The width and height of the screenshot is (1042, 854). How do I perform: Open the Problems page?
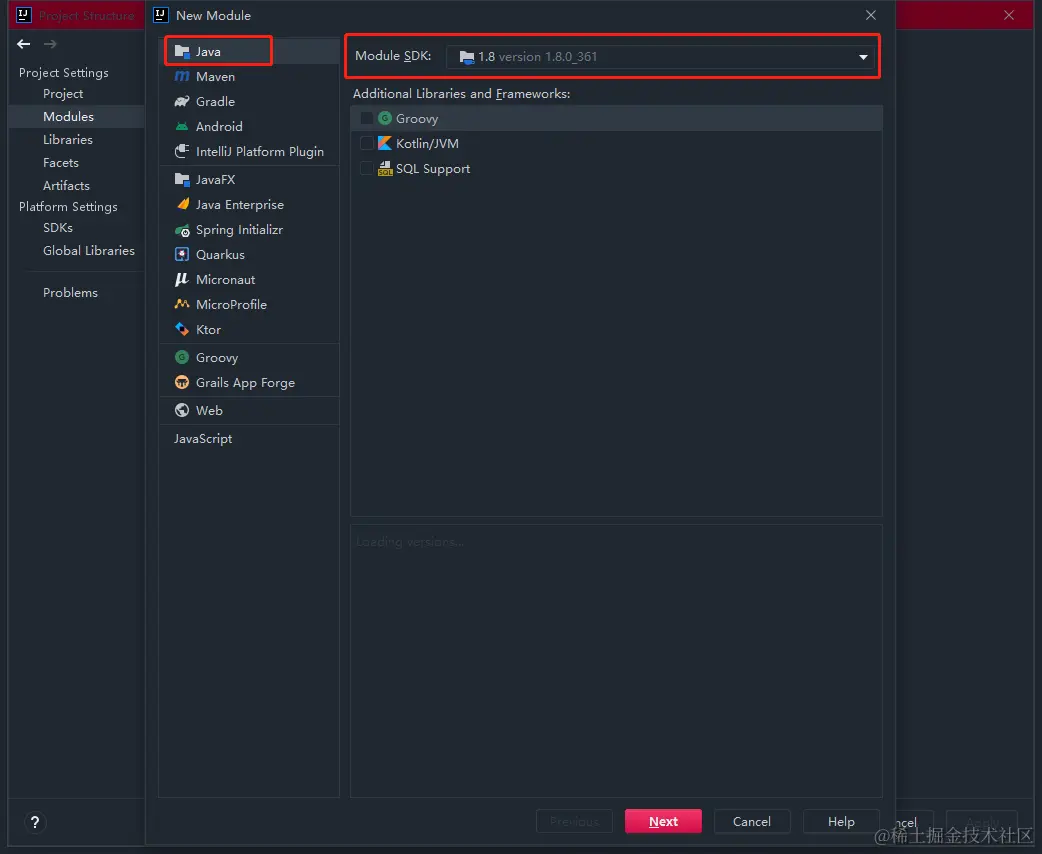point(70,292)
